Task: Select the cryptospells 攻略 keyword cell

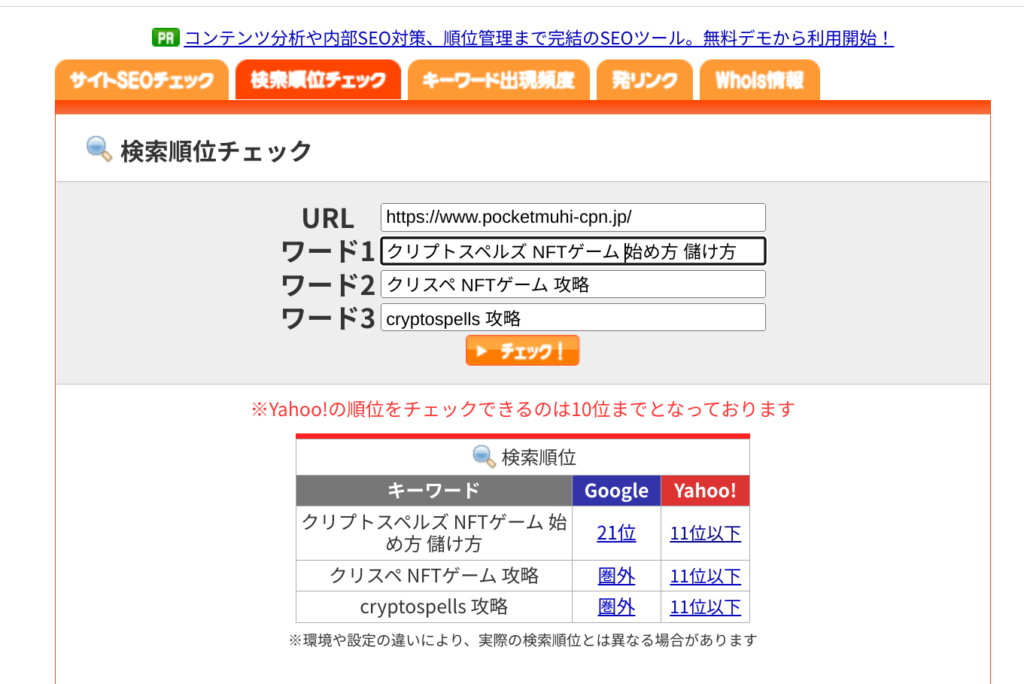Action: coord(434,607)
